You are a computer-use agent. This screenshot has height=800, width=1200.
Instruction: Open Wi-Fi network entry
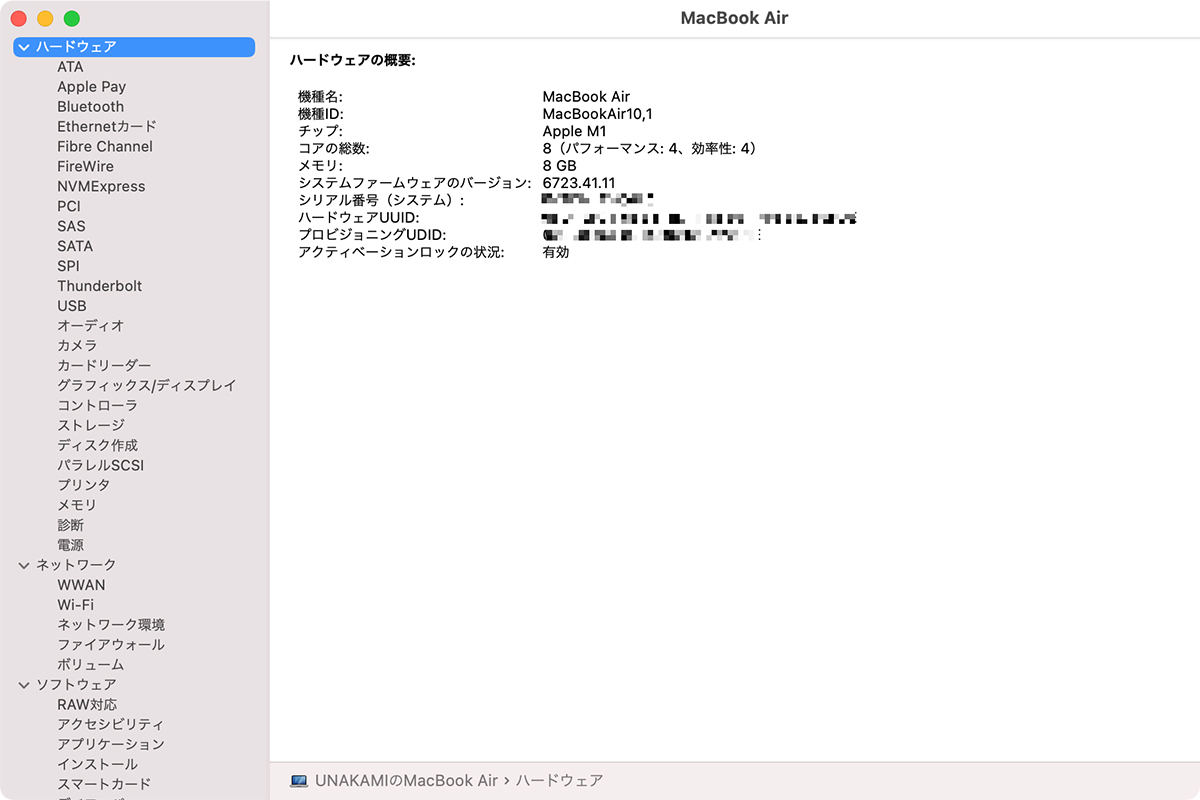(75, 605)
